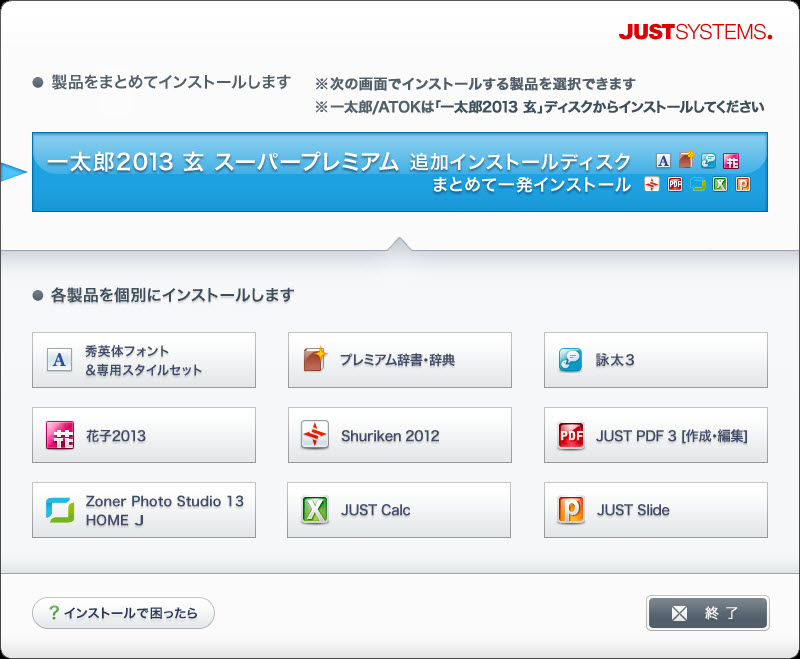Click the JUST Calc green X icon
Image resolution: width=800 pixels, height=659 pixels.
tap(315, 510)
